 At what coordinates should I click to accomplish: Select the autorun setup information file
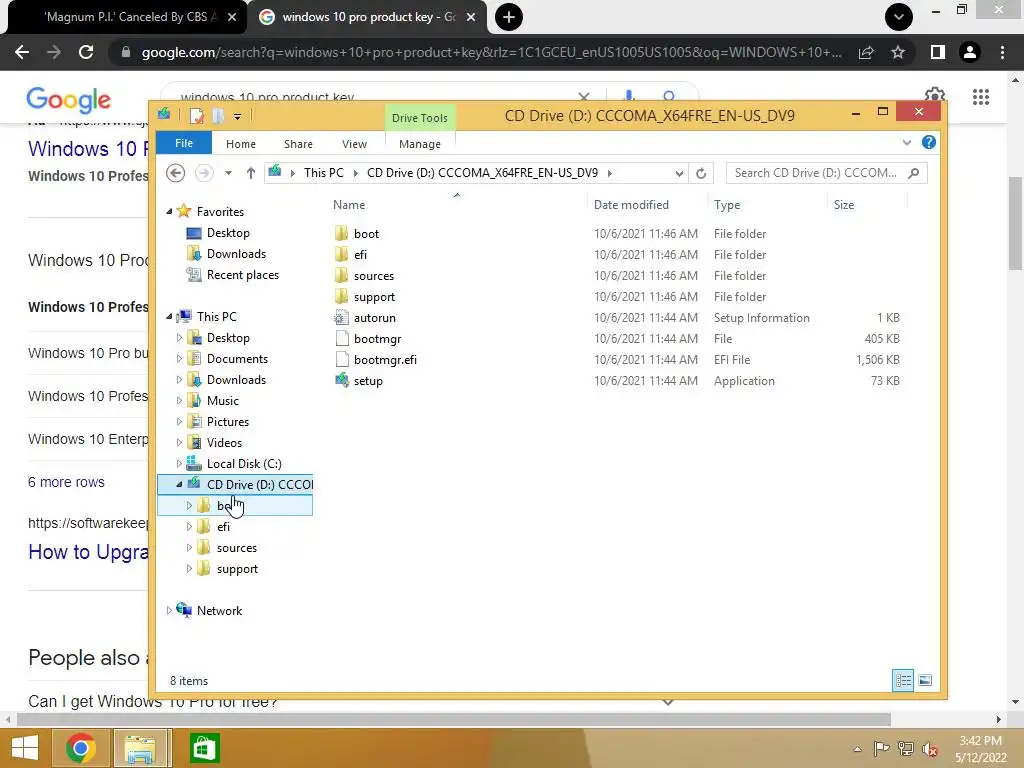(x=374, y=318)
